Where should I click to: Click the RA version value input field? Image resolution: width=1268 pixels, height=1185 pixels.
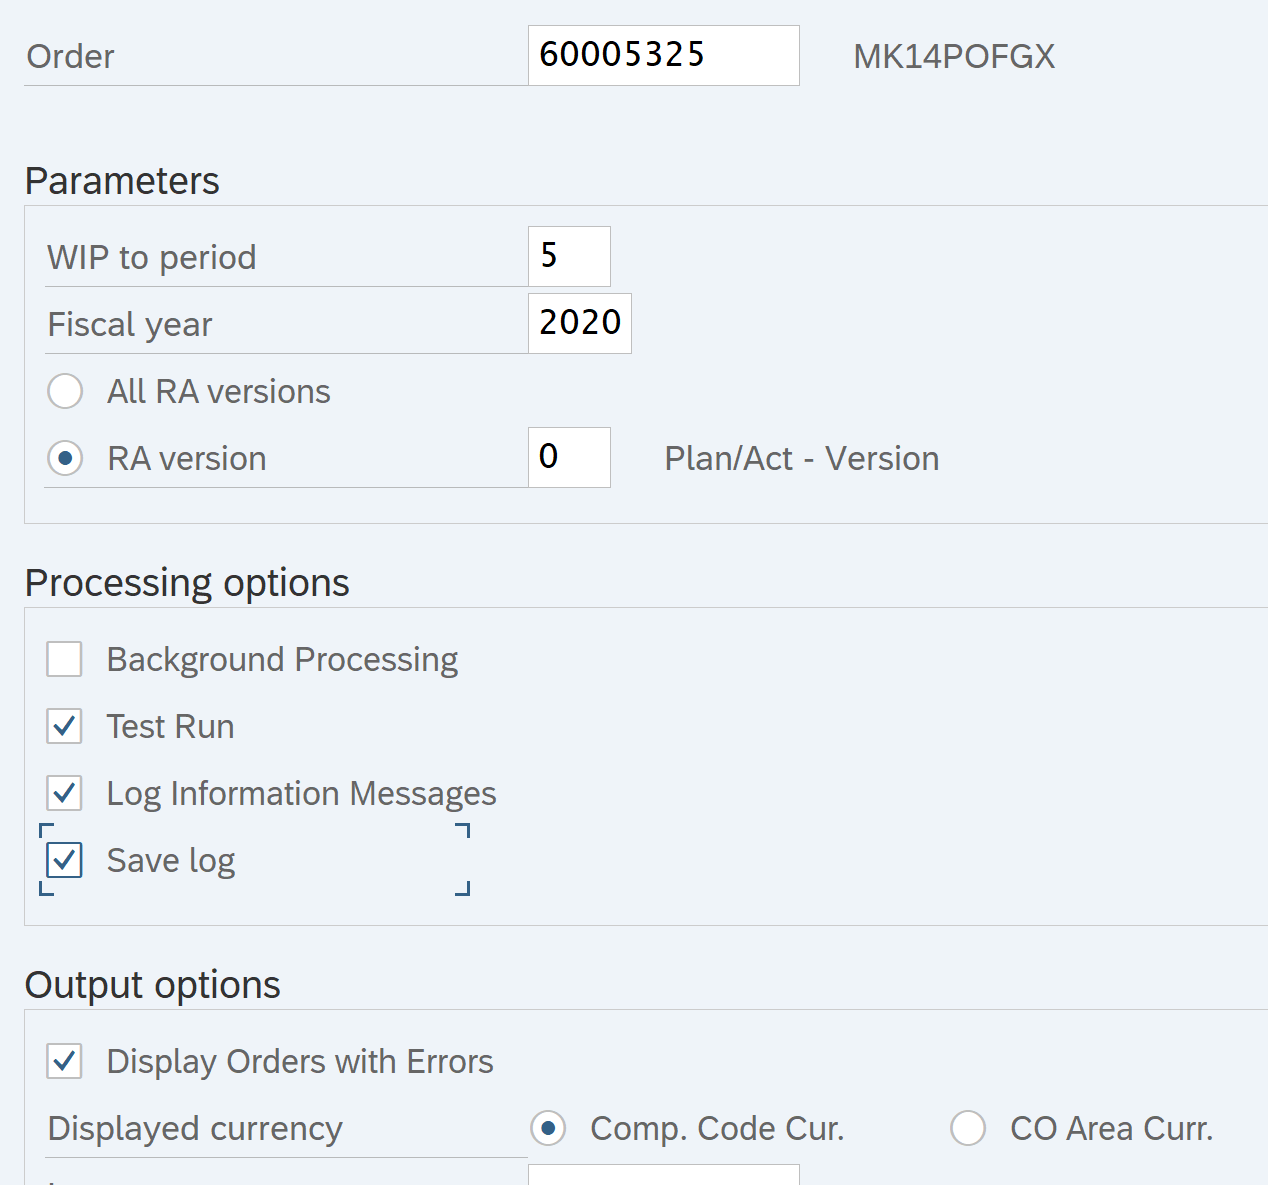(568, 457)
